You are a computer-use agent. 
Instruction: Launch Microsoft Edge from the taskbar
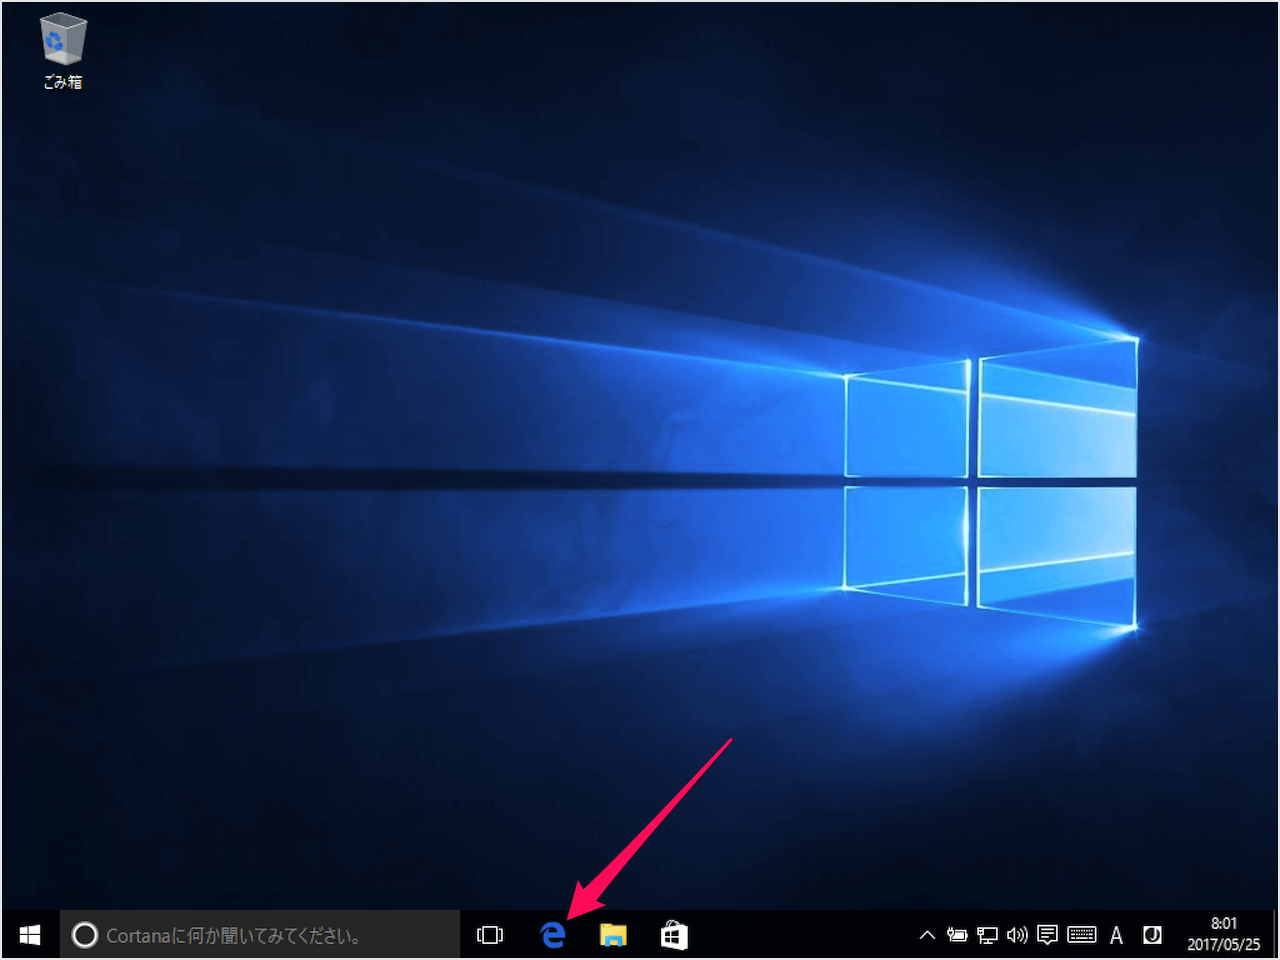[552, 935]
